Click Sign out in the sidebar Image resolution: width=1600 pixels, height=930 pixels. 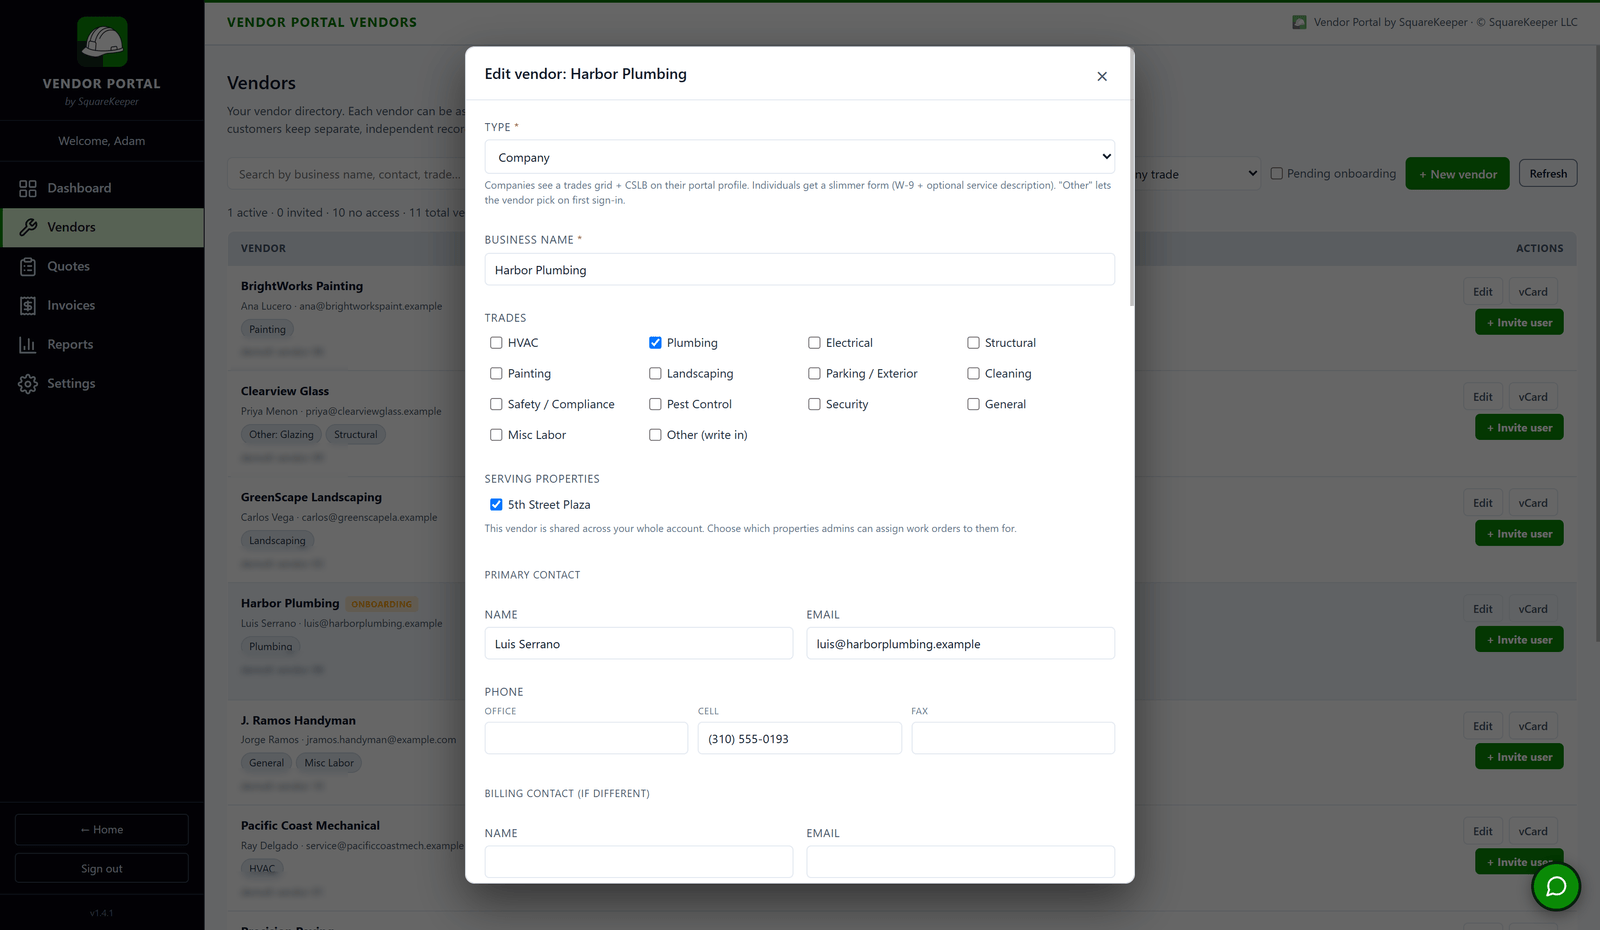(x=102, y=868)
